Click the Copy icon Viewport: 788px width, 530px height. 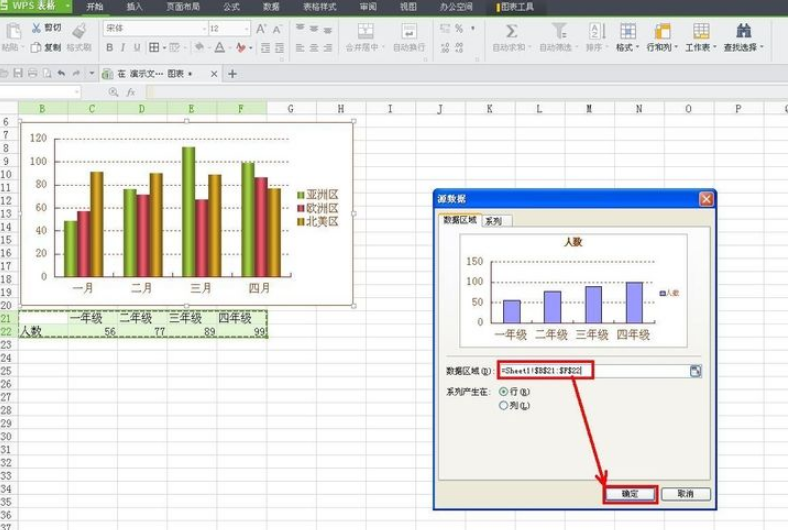(x=36, y=48)
